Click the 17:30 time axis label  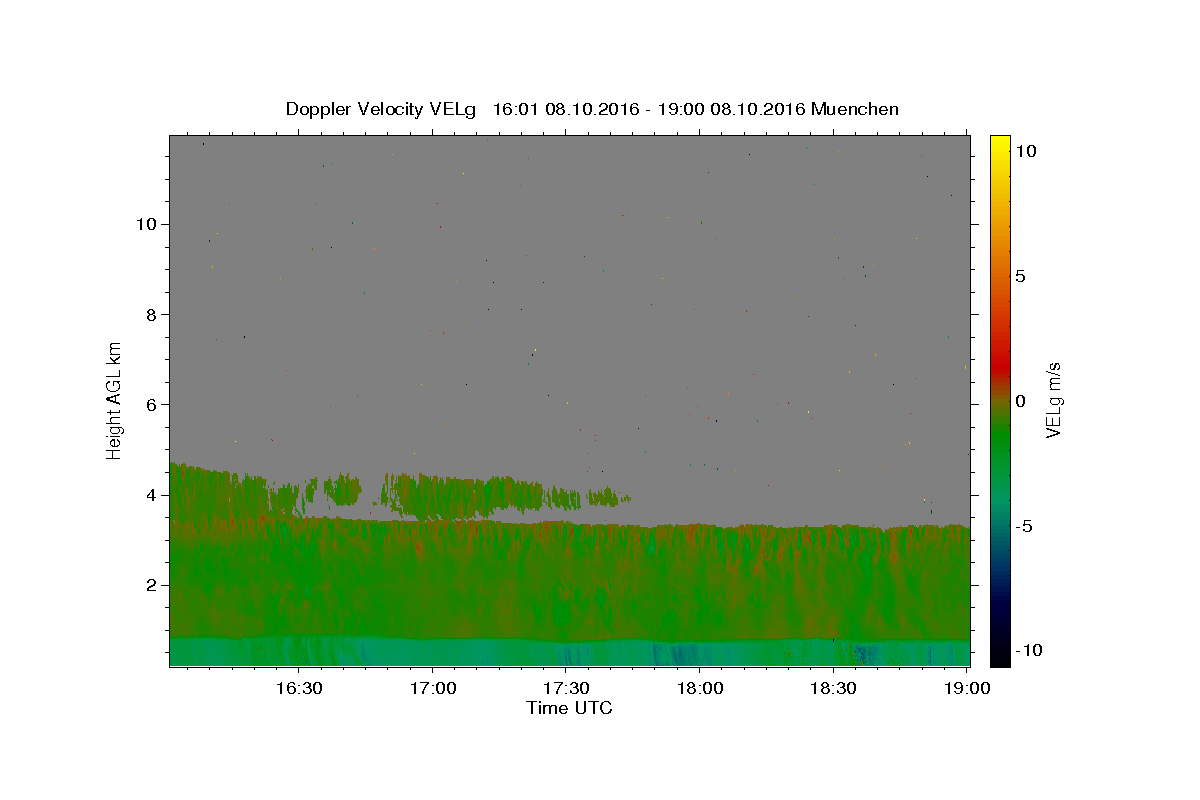coord(566,688)
